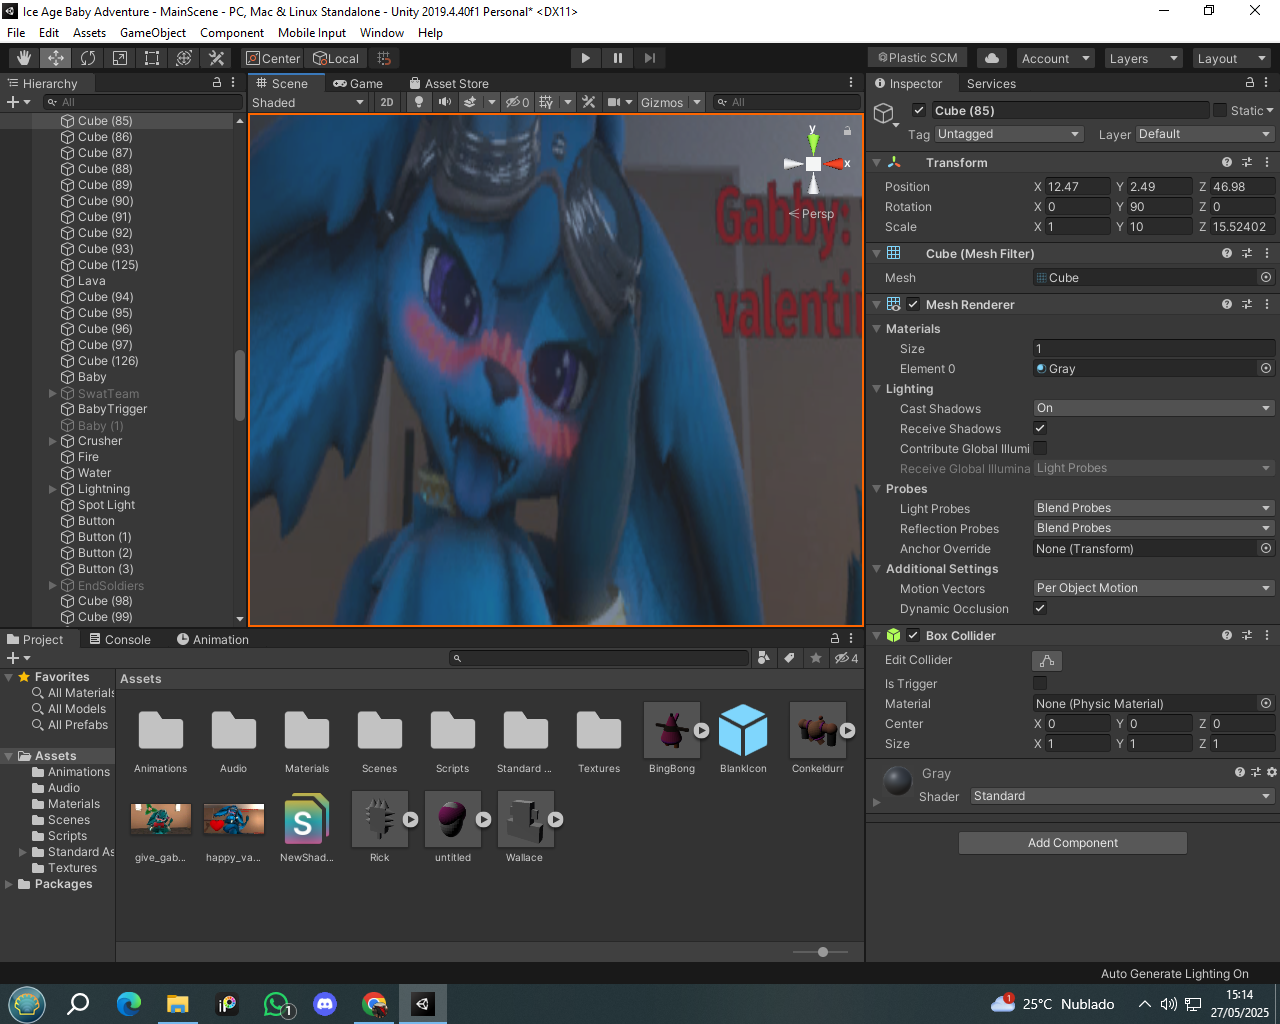Screen dimensions: 1280x1024
Task: Open Cast Shadows dropdown
Action: click(x=1154, y=408)
